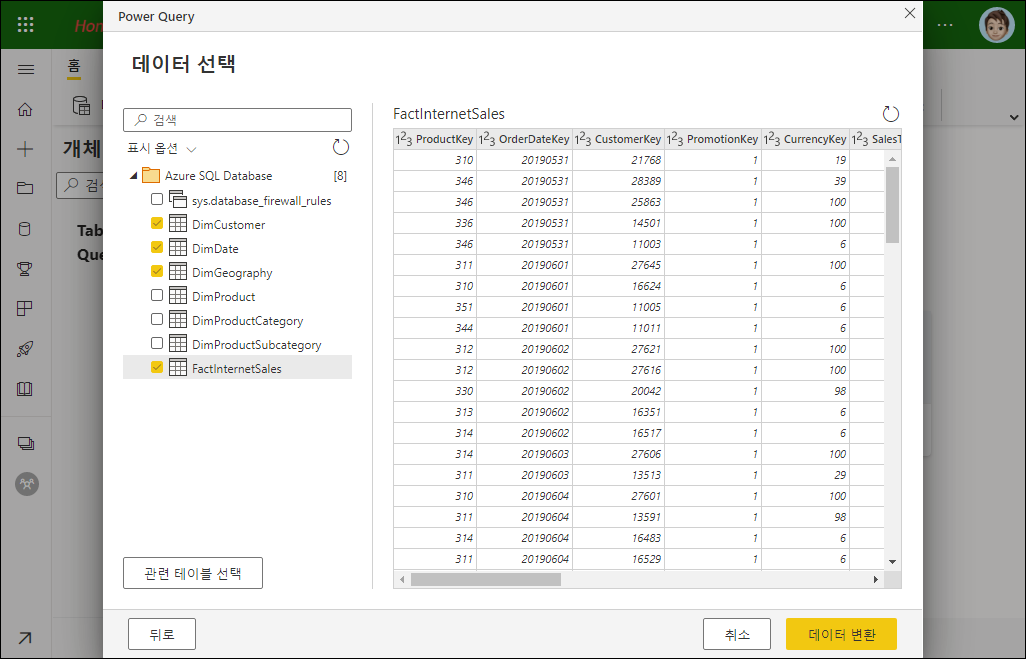Click the 취소 button
The width and height of the screenshot is (1026, 659).
(x=737, y=634)
